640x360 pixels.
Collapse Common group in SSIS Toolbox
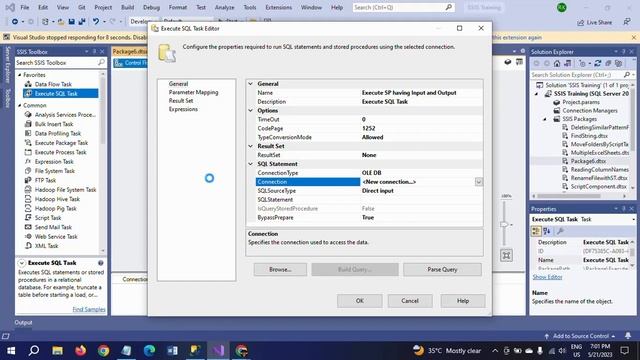[x=19, y=105]
